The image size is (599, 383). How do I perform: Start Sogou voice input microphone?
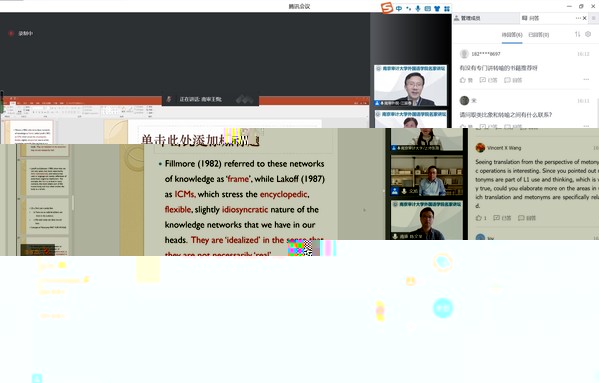click(418, 8)
